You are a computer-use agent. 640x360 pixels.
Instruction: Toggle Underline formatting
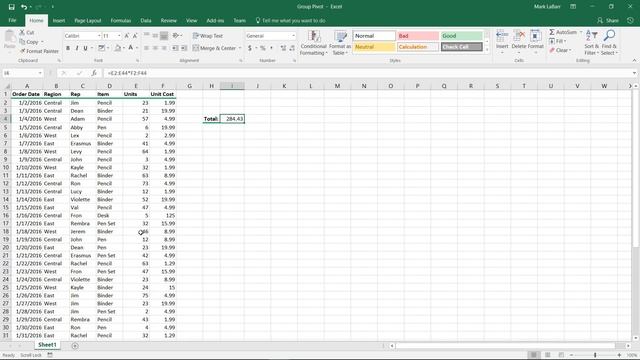click(85, 48)
